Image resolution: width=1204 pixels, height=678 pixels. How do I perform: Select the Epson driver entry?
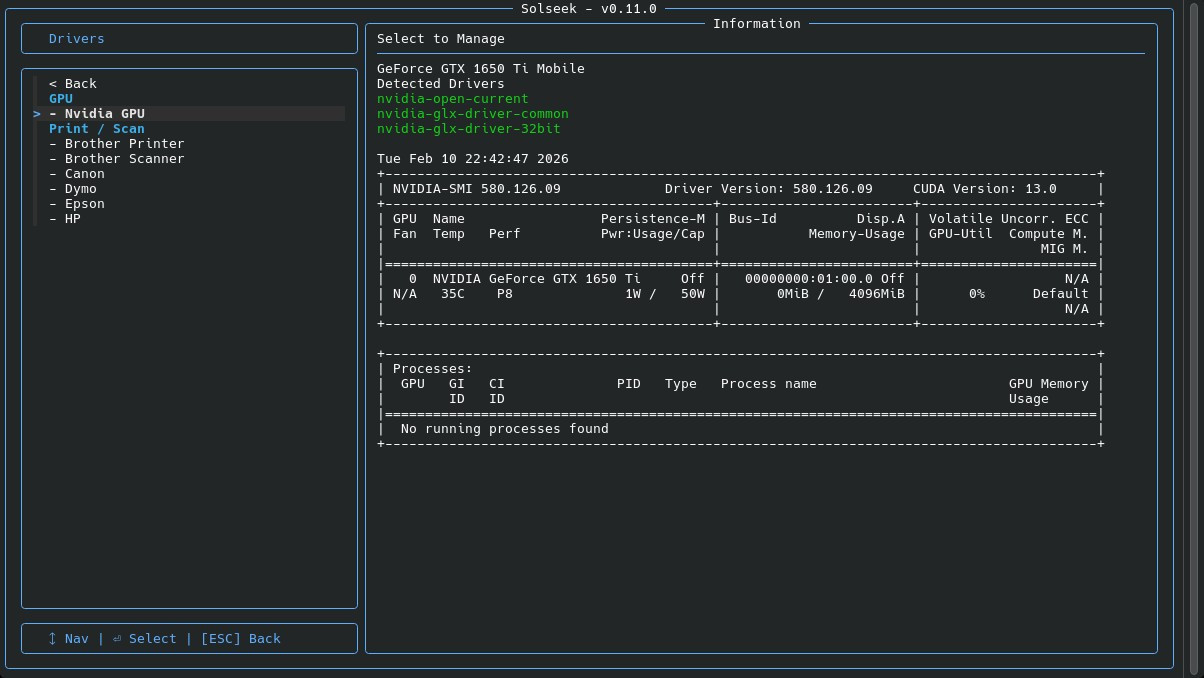coord(84,204)
